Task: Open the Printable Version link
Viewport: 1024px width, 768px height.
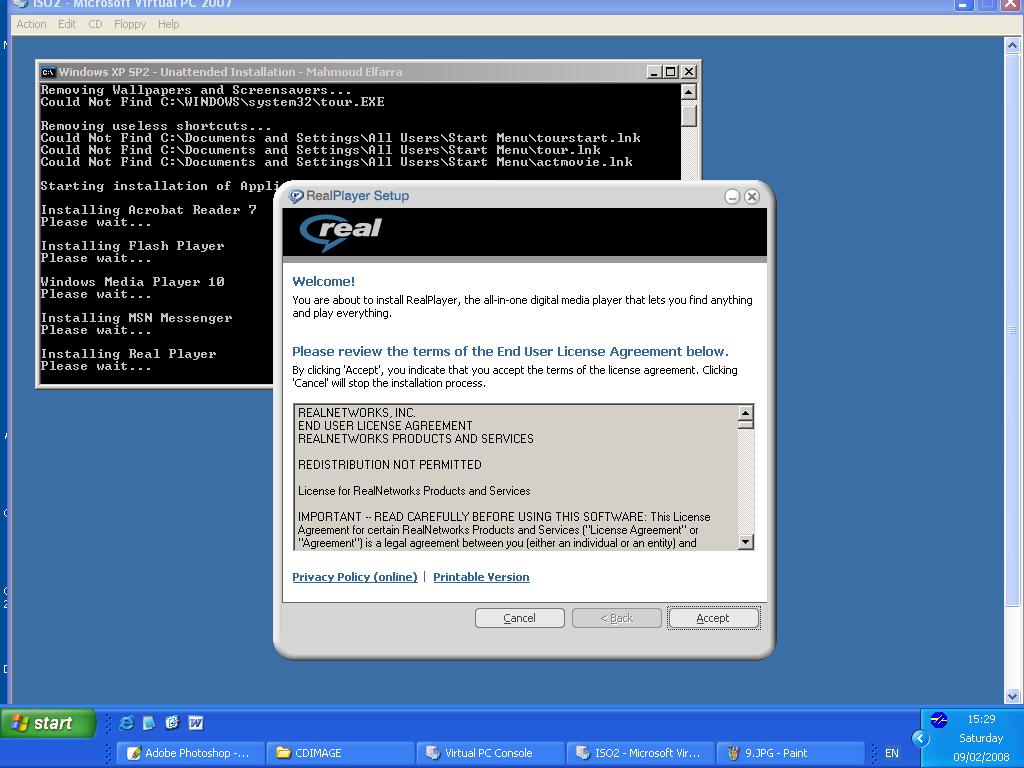Action: click(x=481, y=577)
